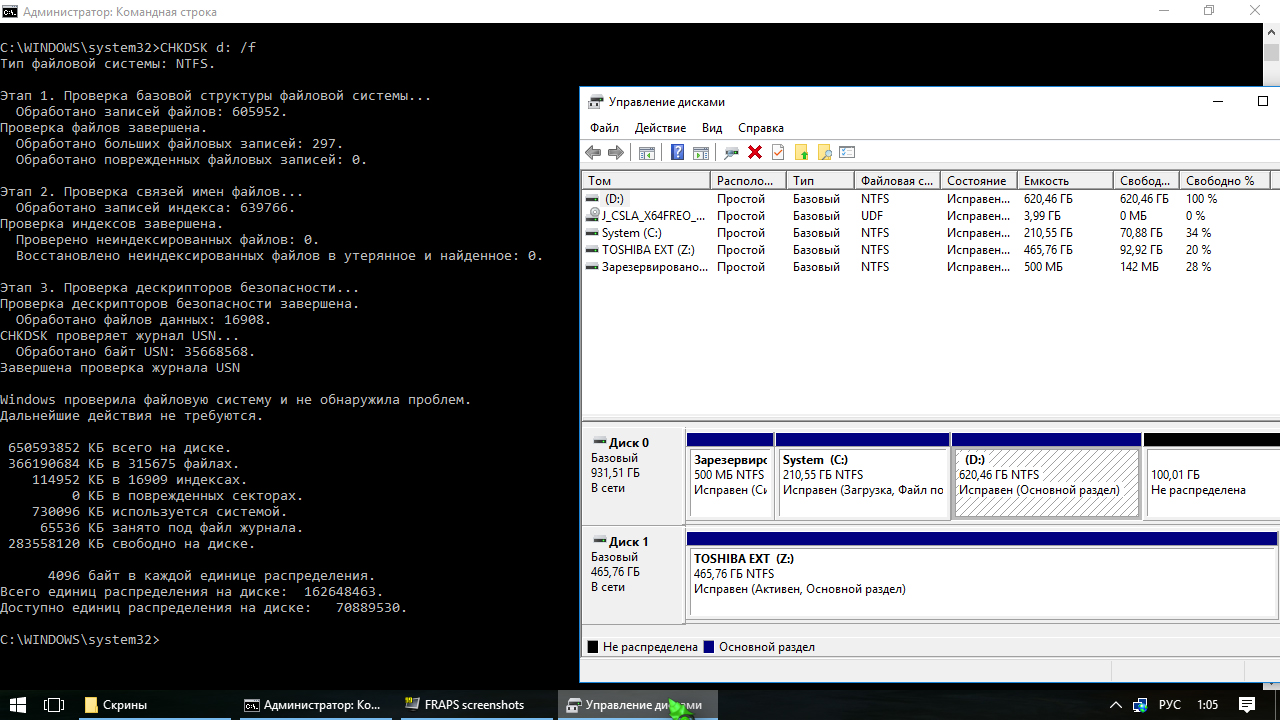Click the page with checkmark properties icon

[778, 152]
